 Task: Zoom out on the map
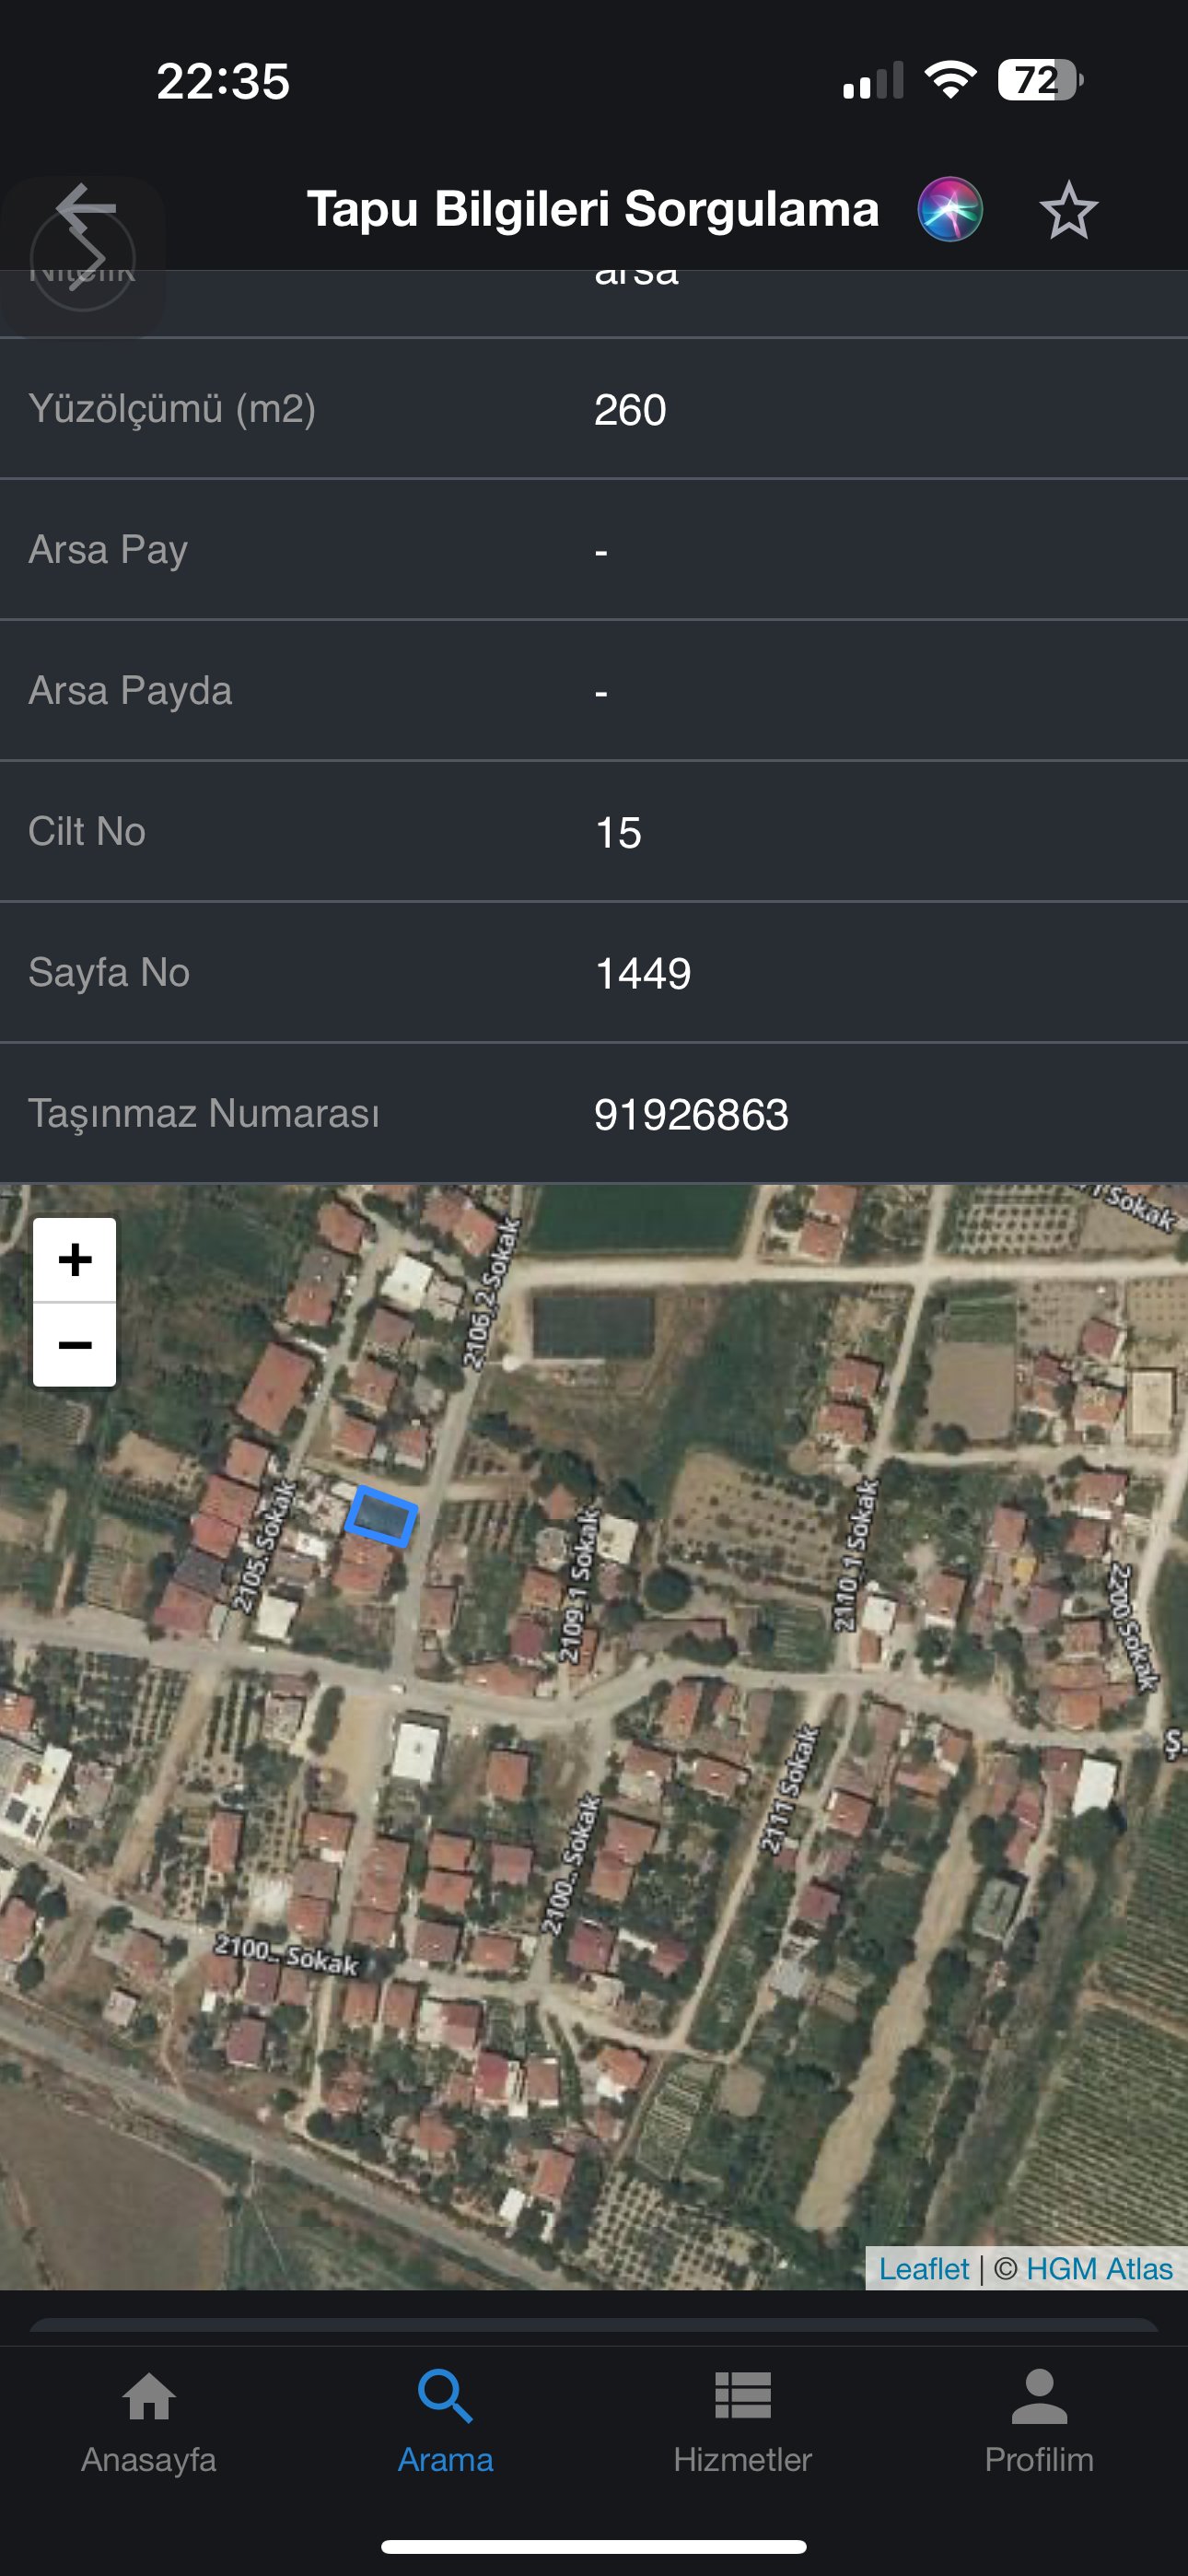coord(75,1344)
